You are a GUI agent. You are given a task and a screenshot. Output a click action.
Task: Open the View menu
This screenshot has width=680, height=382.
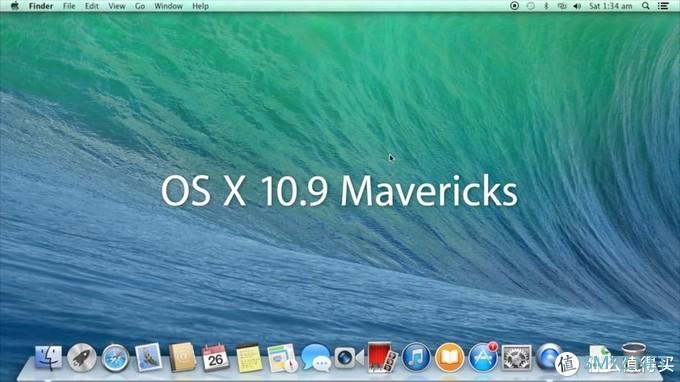click(117, 6)
